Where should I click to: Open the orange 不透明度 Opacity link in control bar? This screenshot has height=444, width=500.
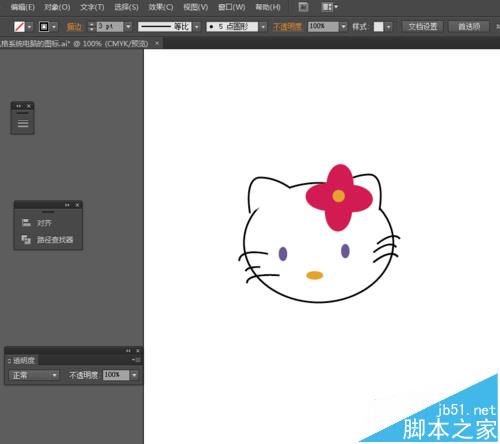(288, 27)
